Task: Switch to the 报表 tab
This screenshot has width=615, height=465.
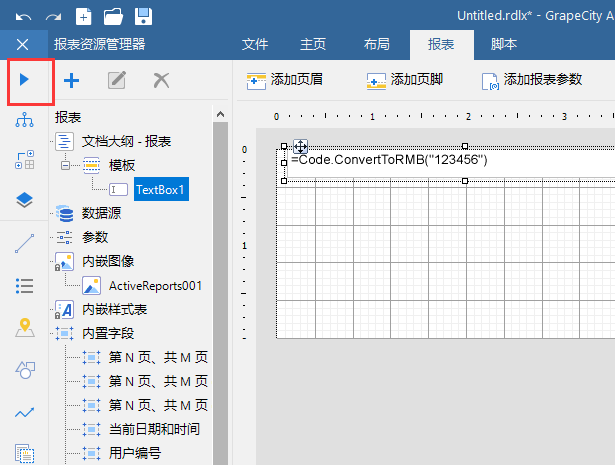Action: click(441, 44)
